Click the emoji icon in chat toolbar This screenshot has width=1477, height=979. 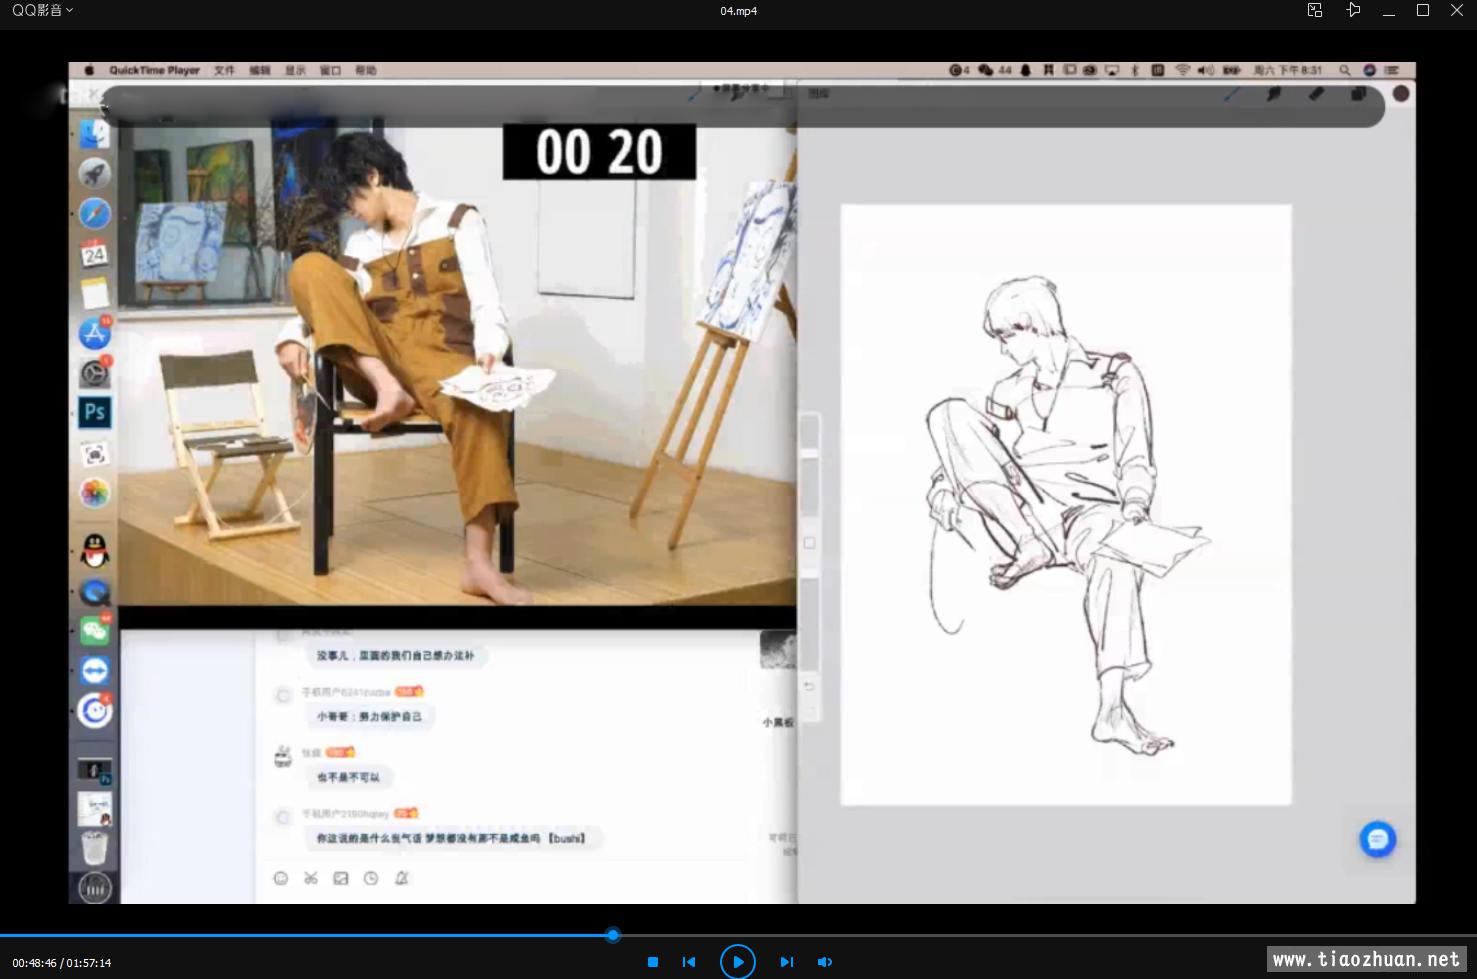click(x=281, y=878)
